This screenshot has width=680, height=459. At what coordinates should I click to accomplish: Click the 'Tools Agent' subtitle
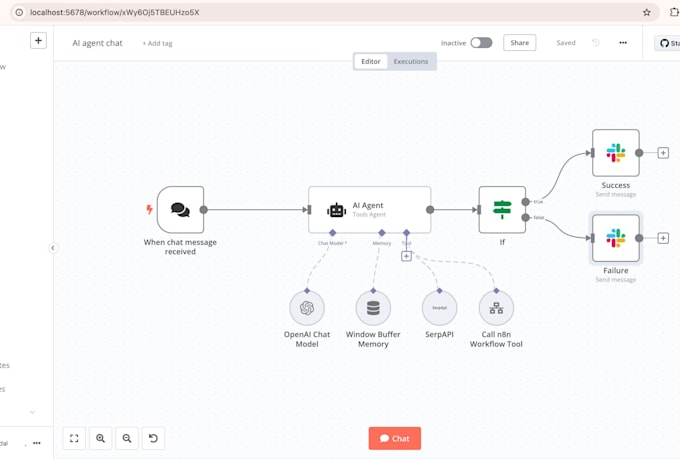[x=369, y=214]
